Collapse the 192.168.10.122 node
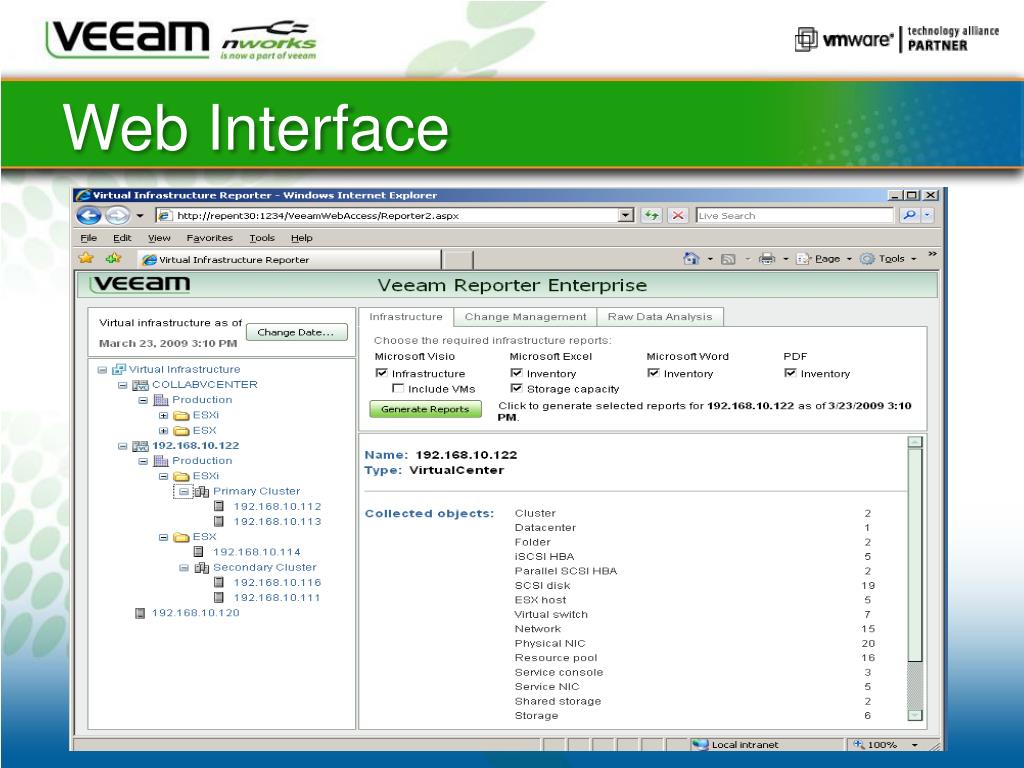 pos(122,446)
